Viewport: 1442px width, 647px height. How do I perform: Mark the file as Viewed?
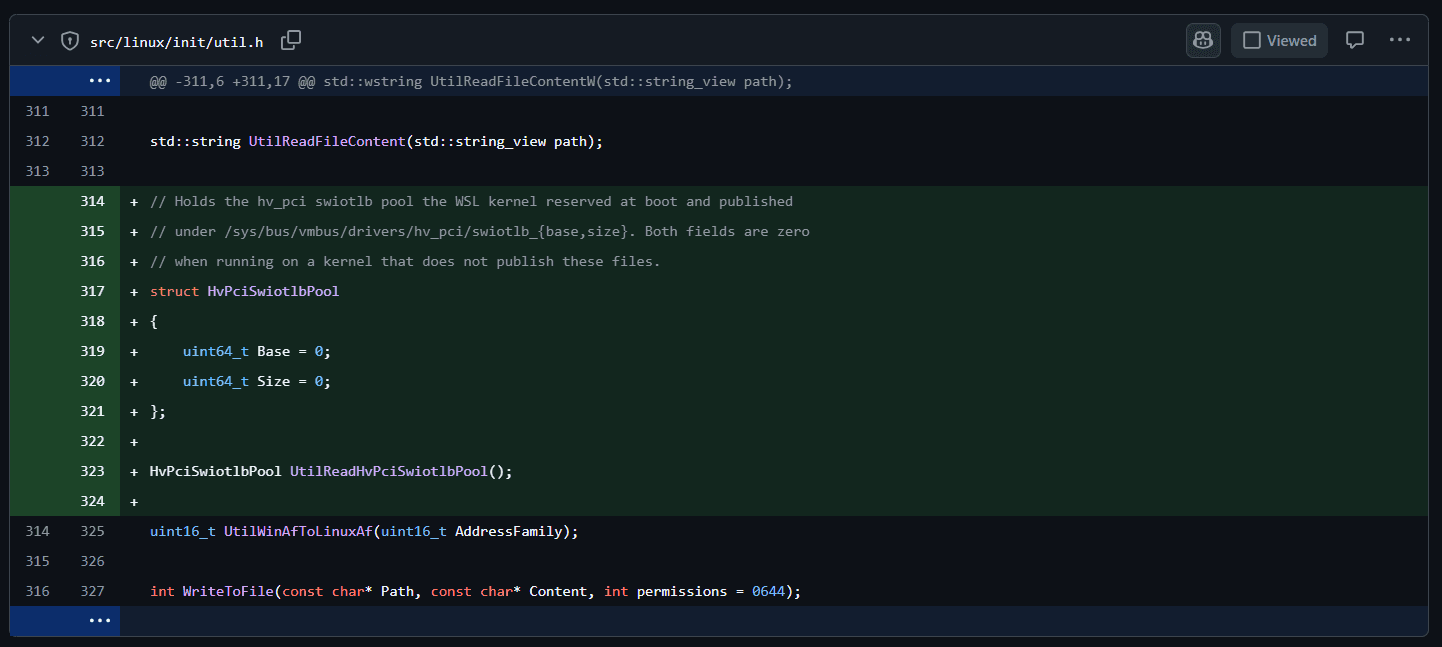(x=1279, y=40)
